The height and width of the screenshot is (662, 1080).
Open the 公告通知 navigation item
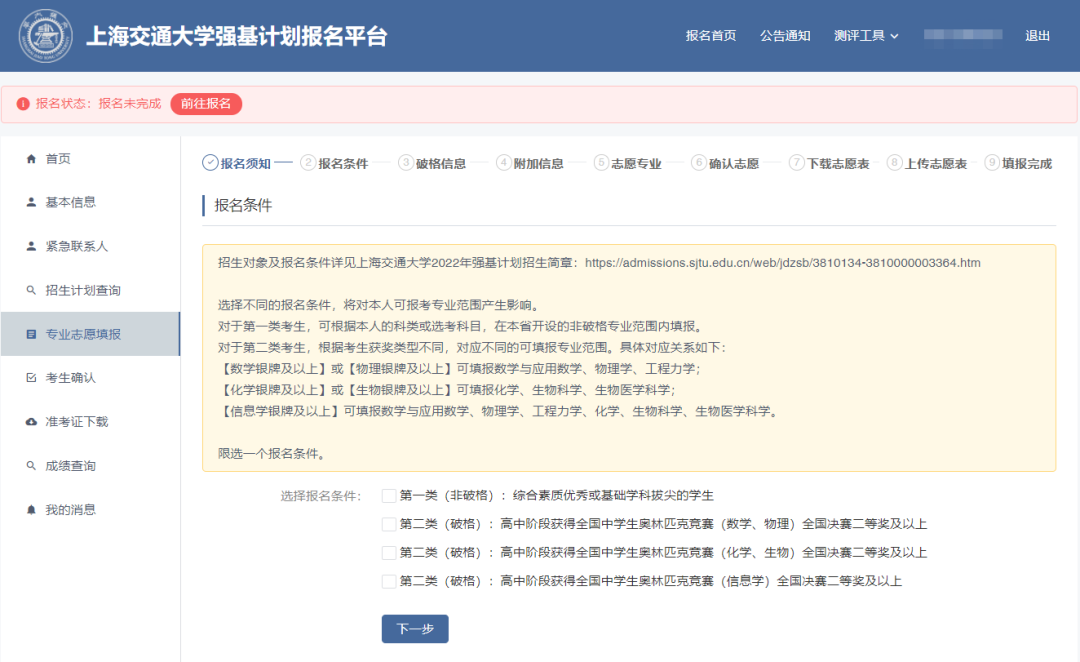tap(786, 34)
